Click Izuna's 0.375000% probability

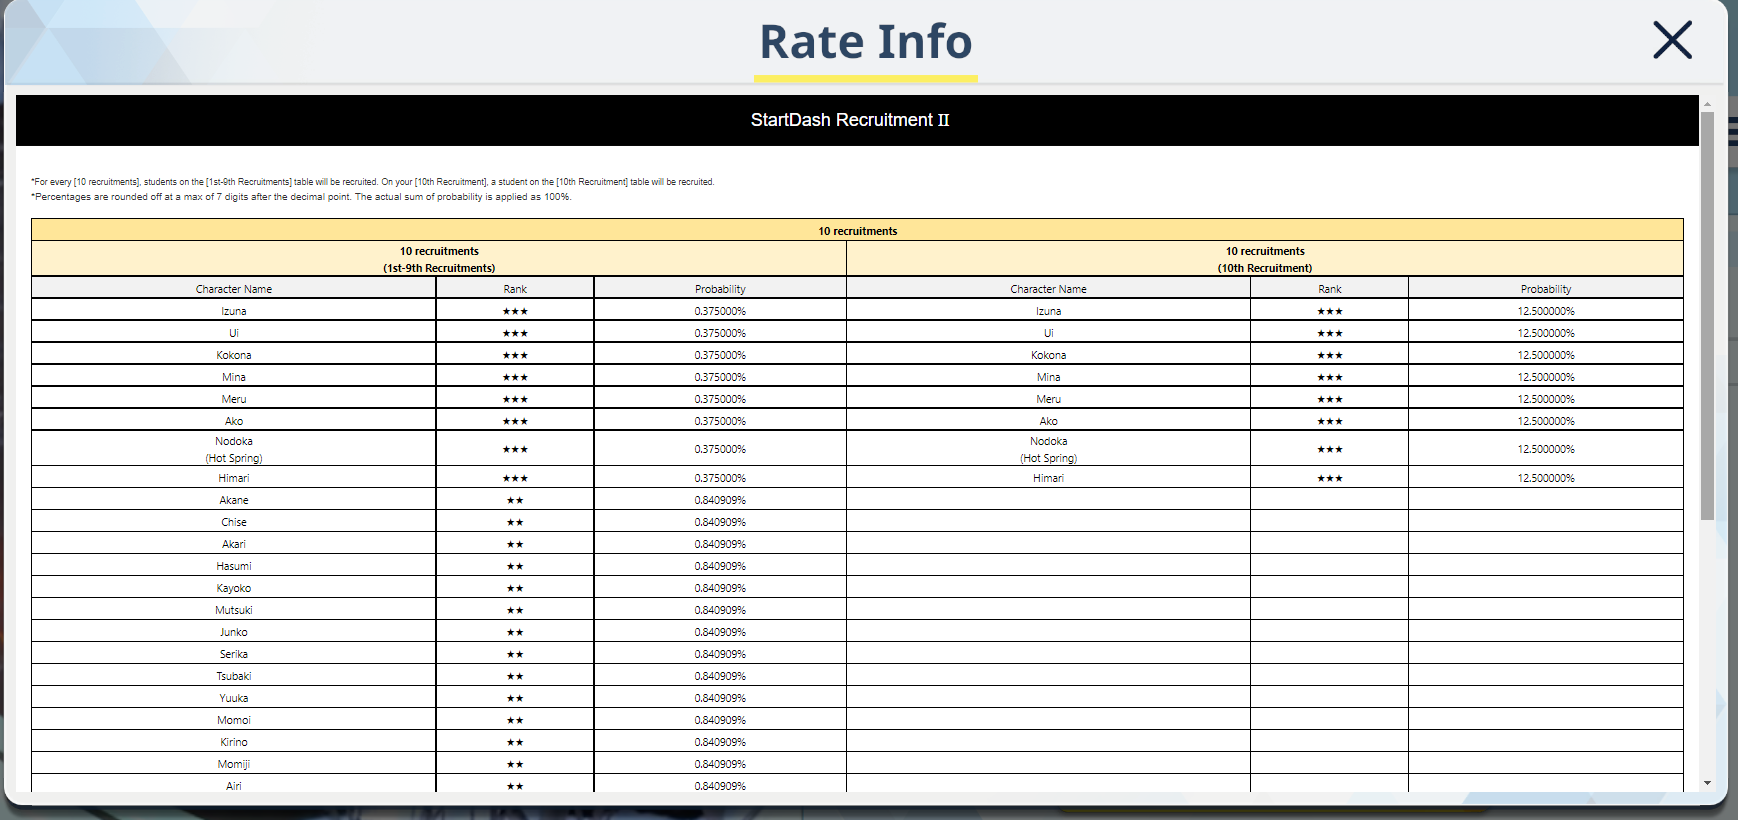720,311
